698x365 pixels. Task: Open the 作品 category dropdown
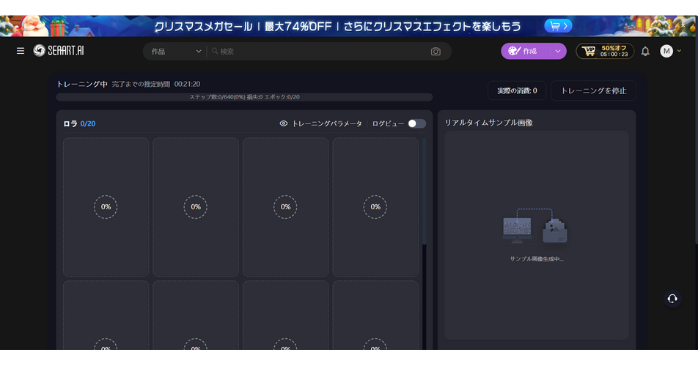[176, 52]
